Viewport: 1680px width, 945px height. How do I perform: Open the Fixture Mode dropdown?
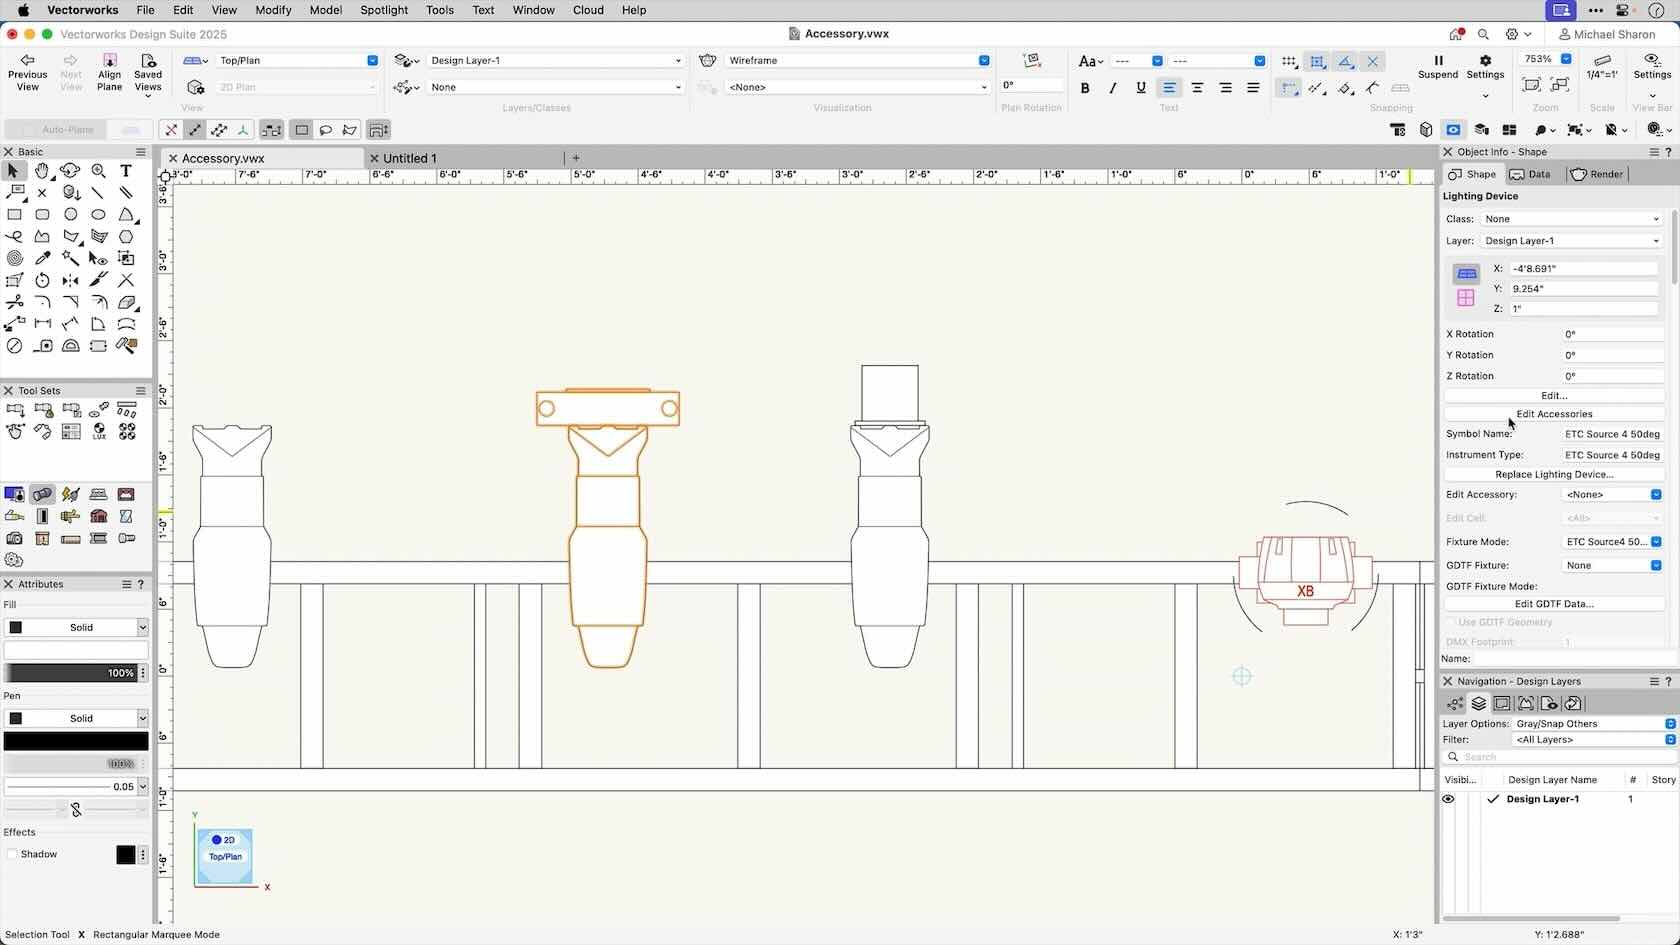[1612, 542]
